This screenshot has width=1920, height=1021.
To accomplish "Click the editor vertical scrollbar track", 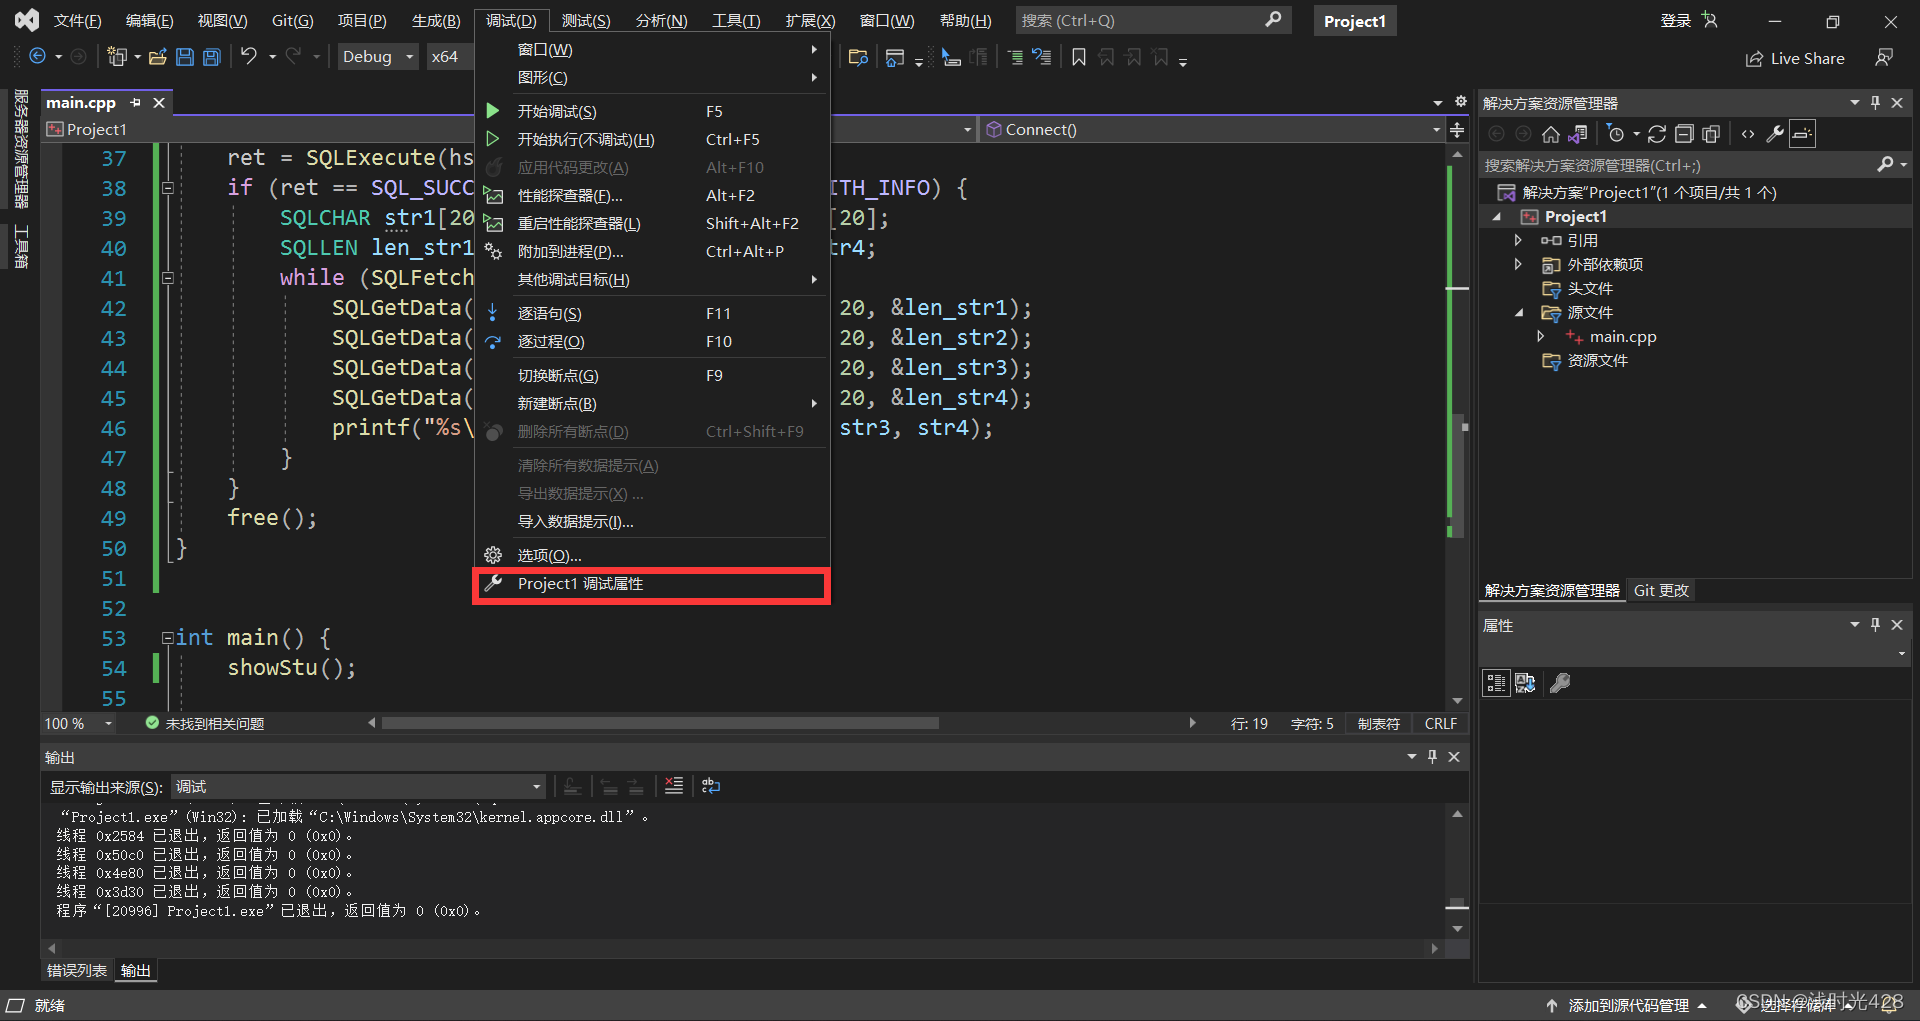I will click(1458, 428).
